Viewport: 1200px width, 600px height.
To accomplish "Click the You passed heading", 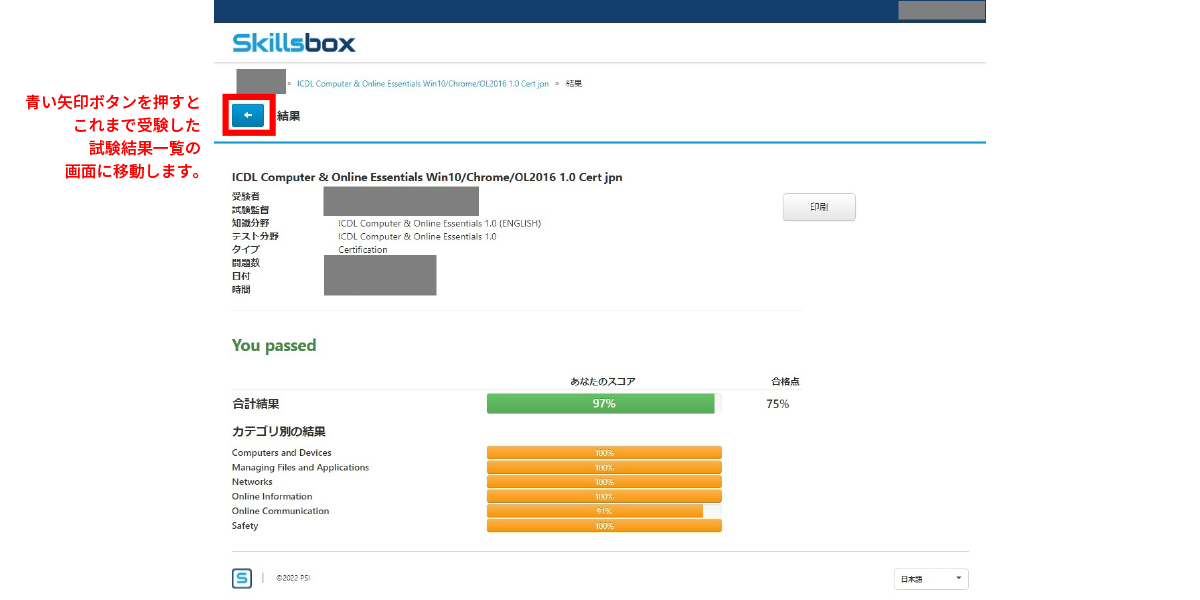I will click(x=274, y=345).
